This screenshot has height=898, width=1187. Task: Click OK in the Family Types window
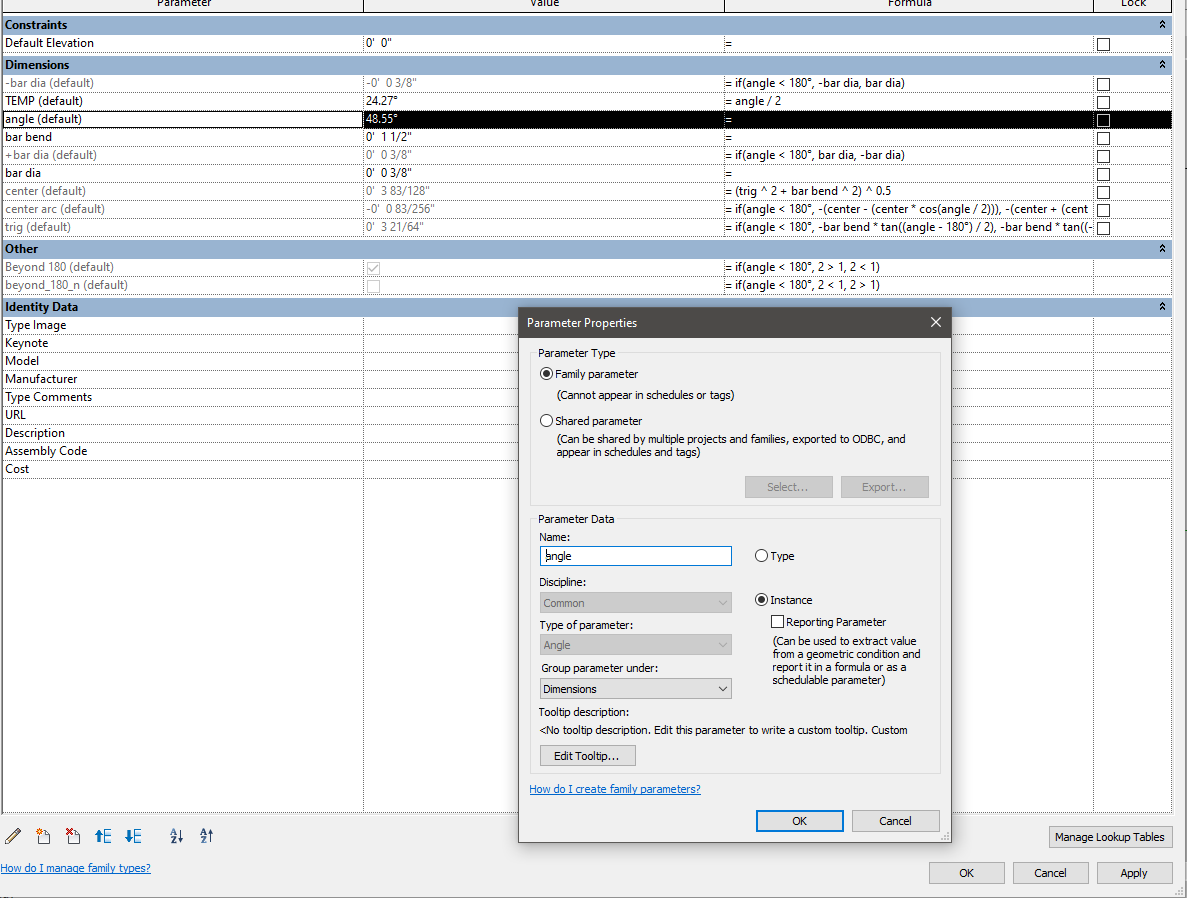(x=967, y=873)
